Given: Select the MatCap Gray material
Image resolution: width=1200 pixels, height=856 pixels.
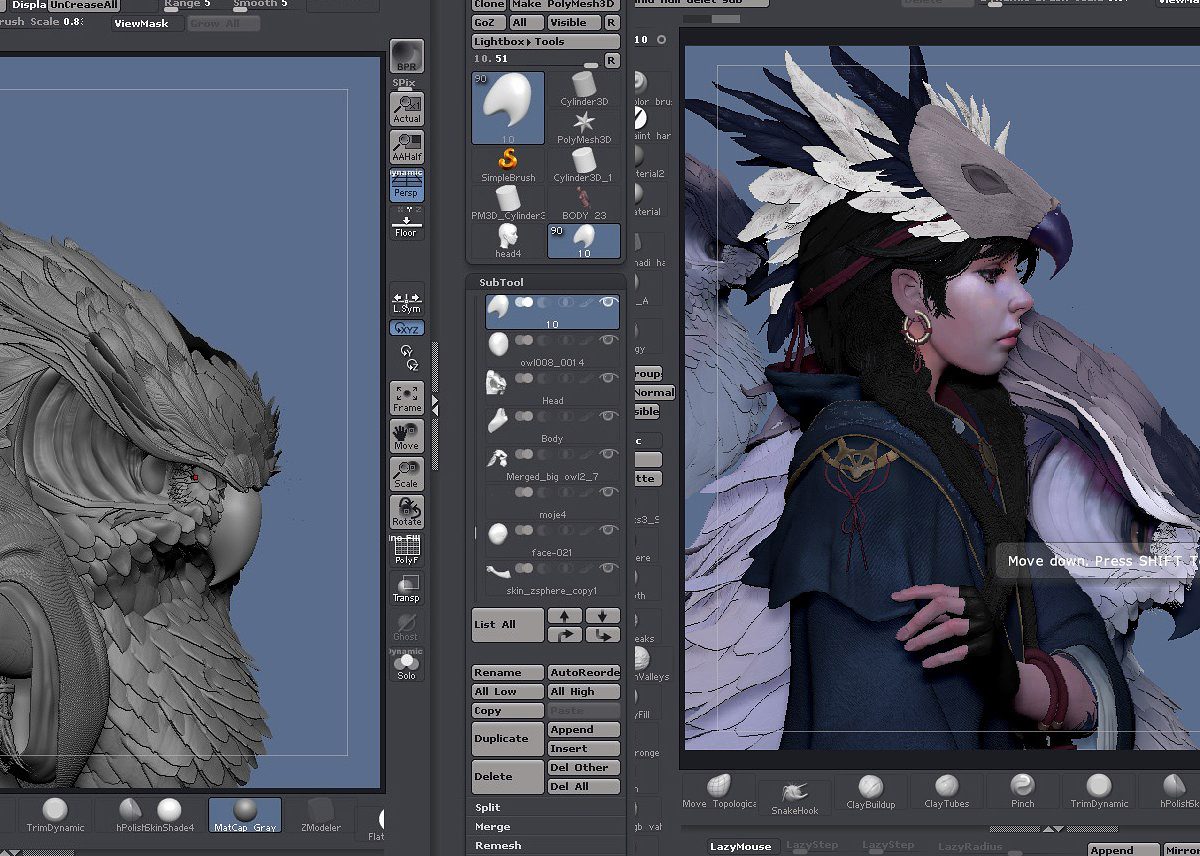Looking at the screenshot, I should pyautogui.click(x=245, y=815).
